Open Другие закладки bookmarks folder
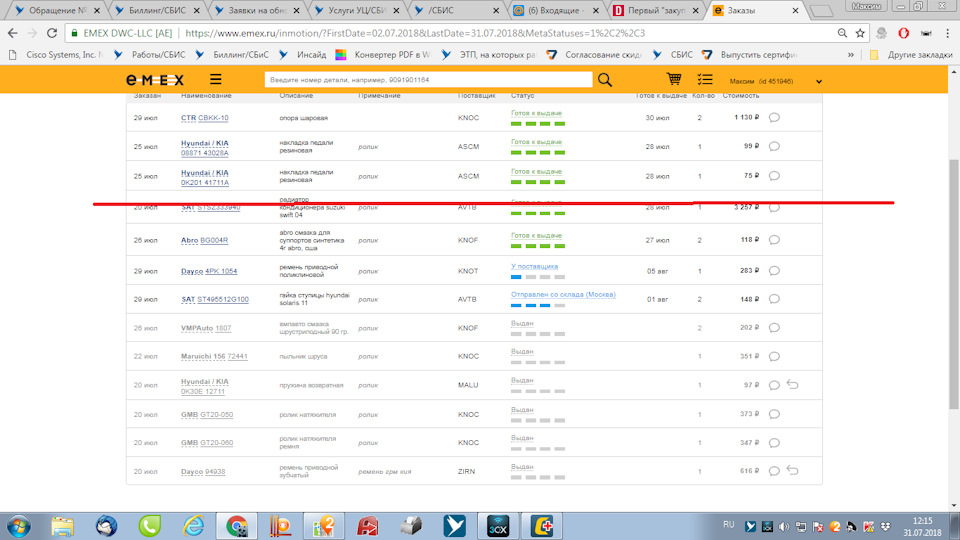This screenshot has width=960, height=540. pyautogui.click(x=911, y=54)
